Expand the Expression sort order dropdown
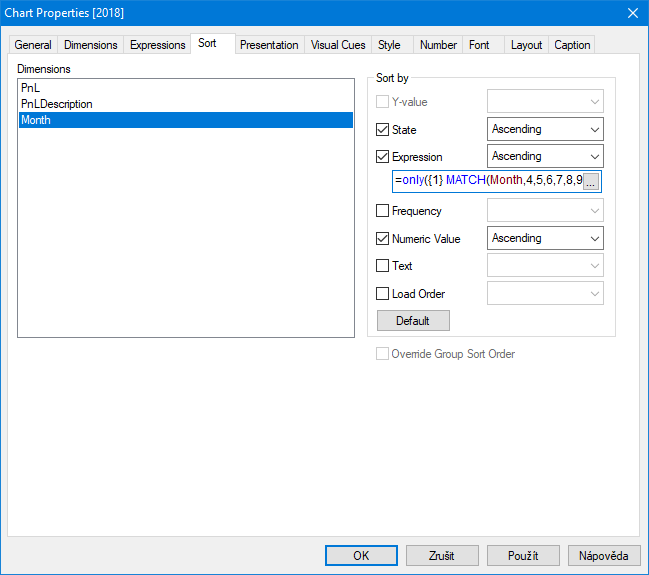 (545, 156)
